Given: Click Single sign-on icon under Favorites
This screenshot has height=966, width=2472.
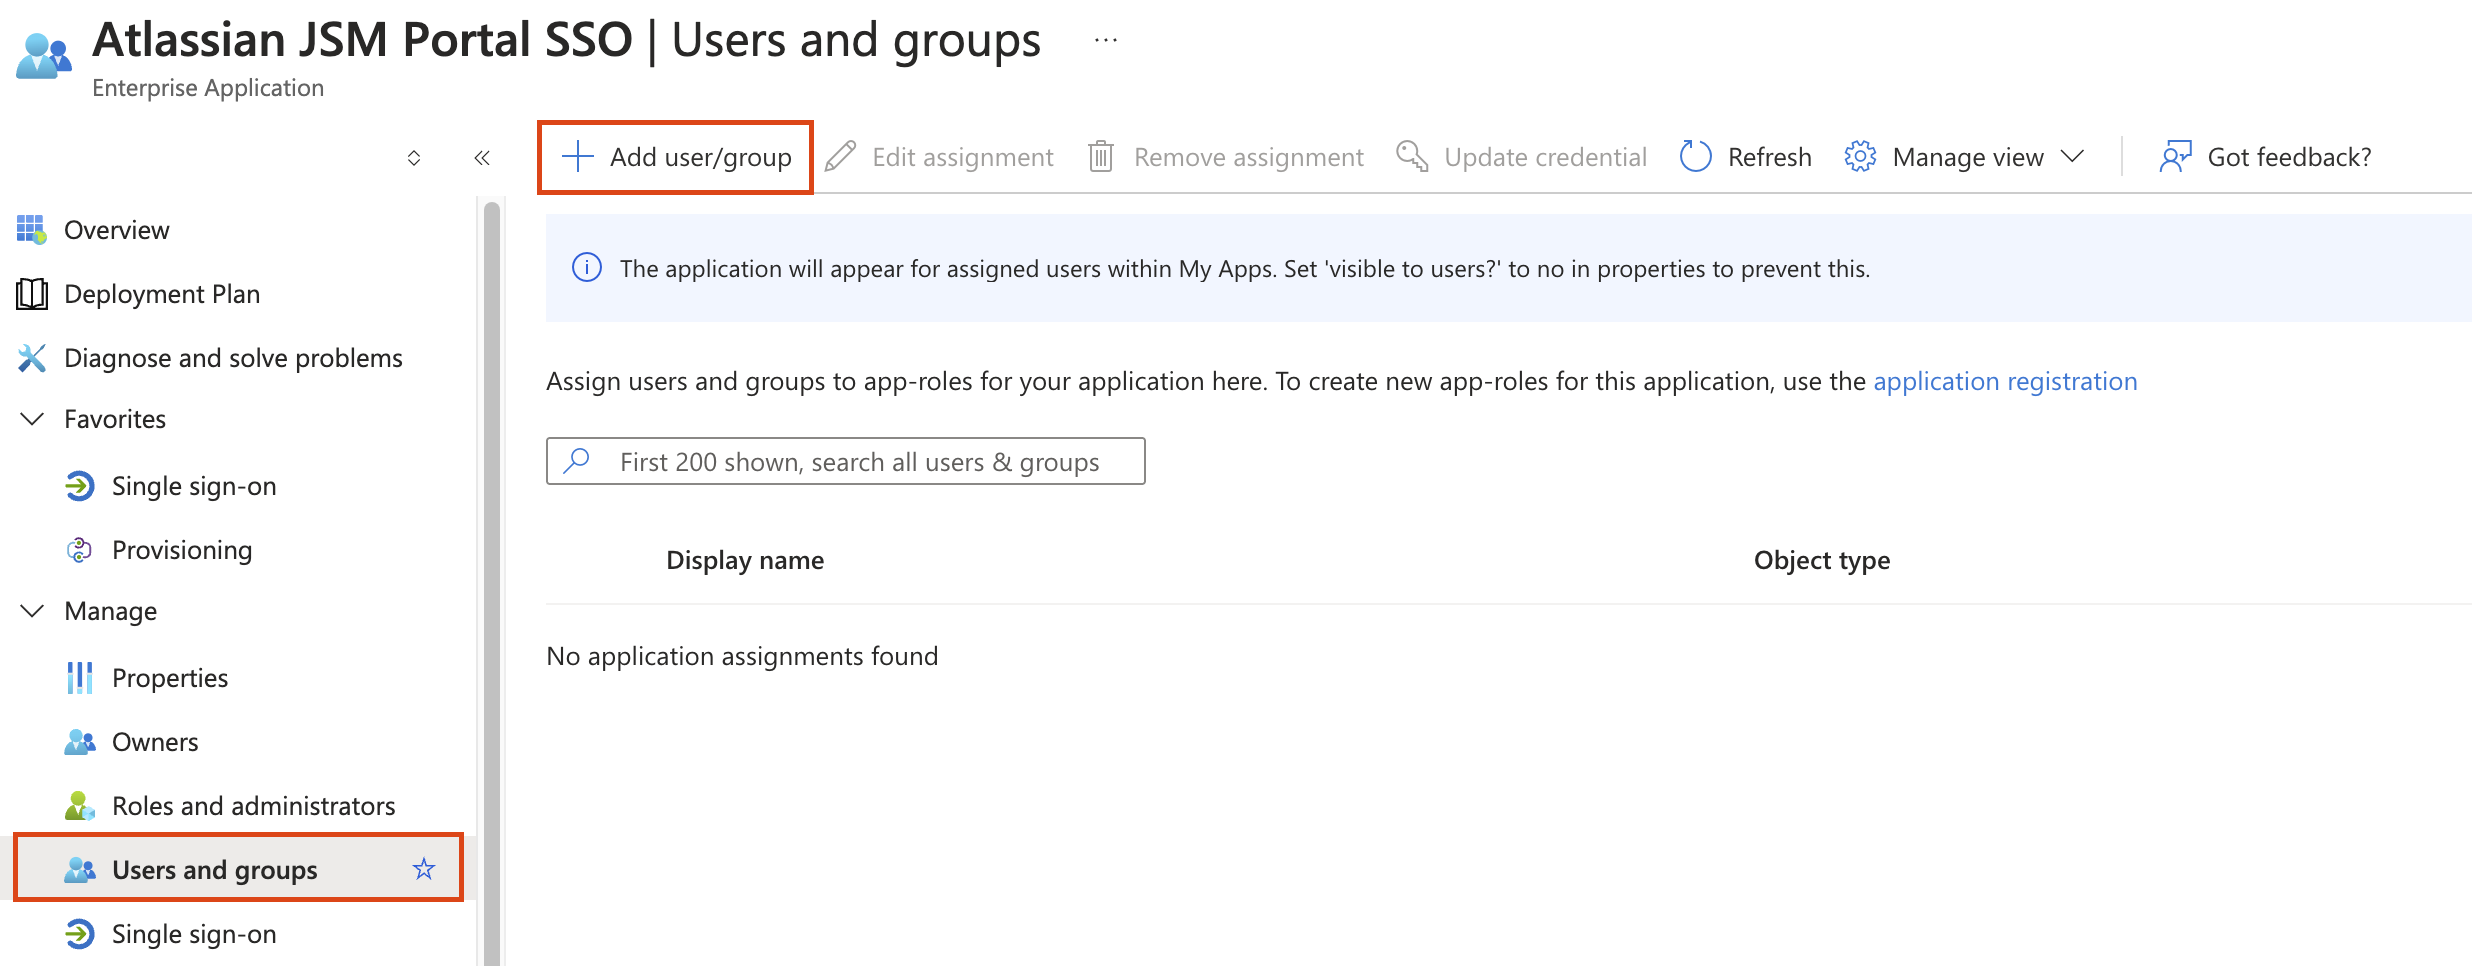Looking at the screenshot, I should point(80,486).
